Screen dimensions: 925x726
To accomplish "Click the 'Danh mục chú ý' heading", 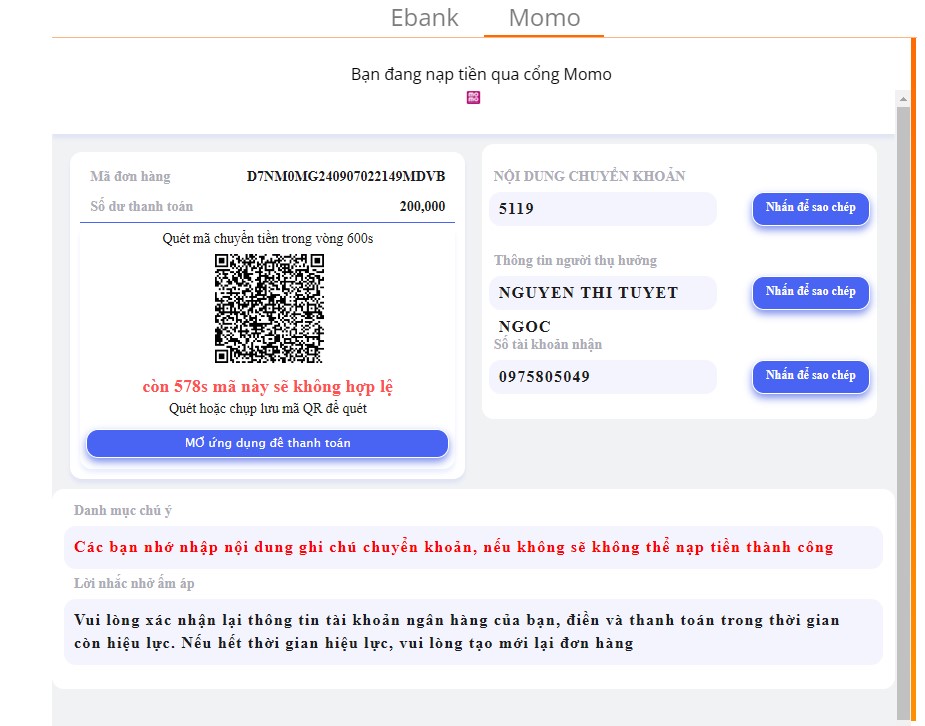I will [123, 510].
